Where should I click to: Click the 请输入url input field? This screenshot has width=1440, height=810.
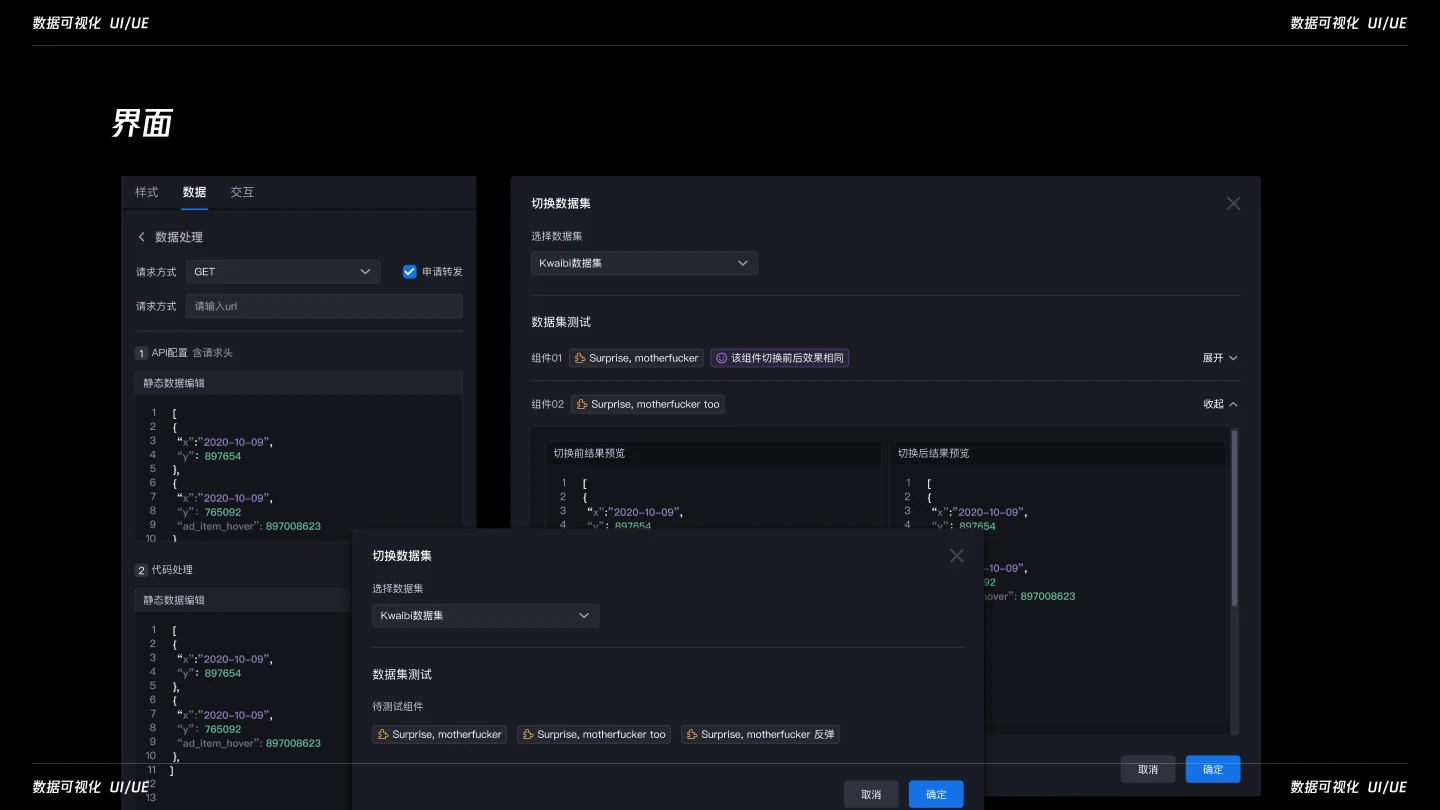point(324,306)
